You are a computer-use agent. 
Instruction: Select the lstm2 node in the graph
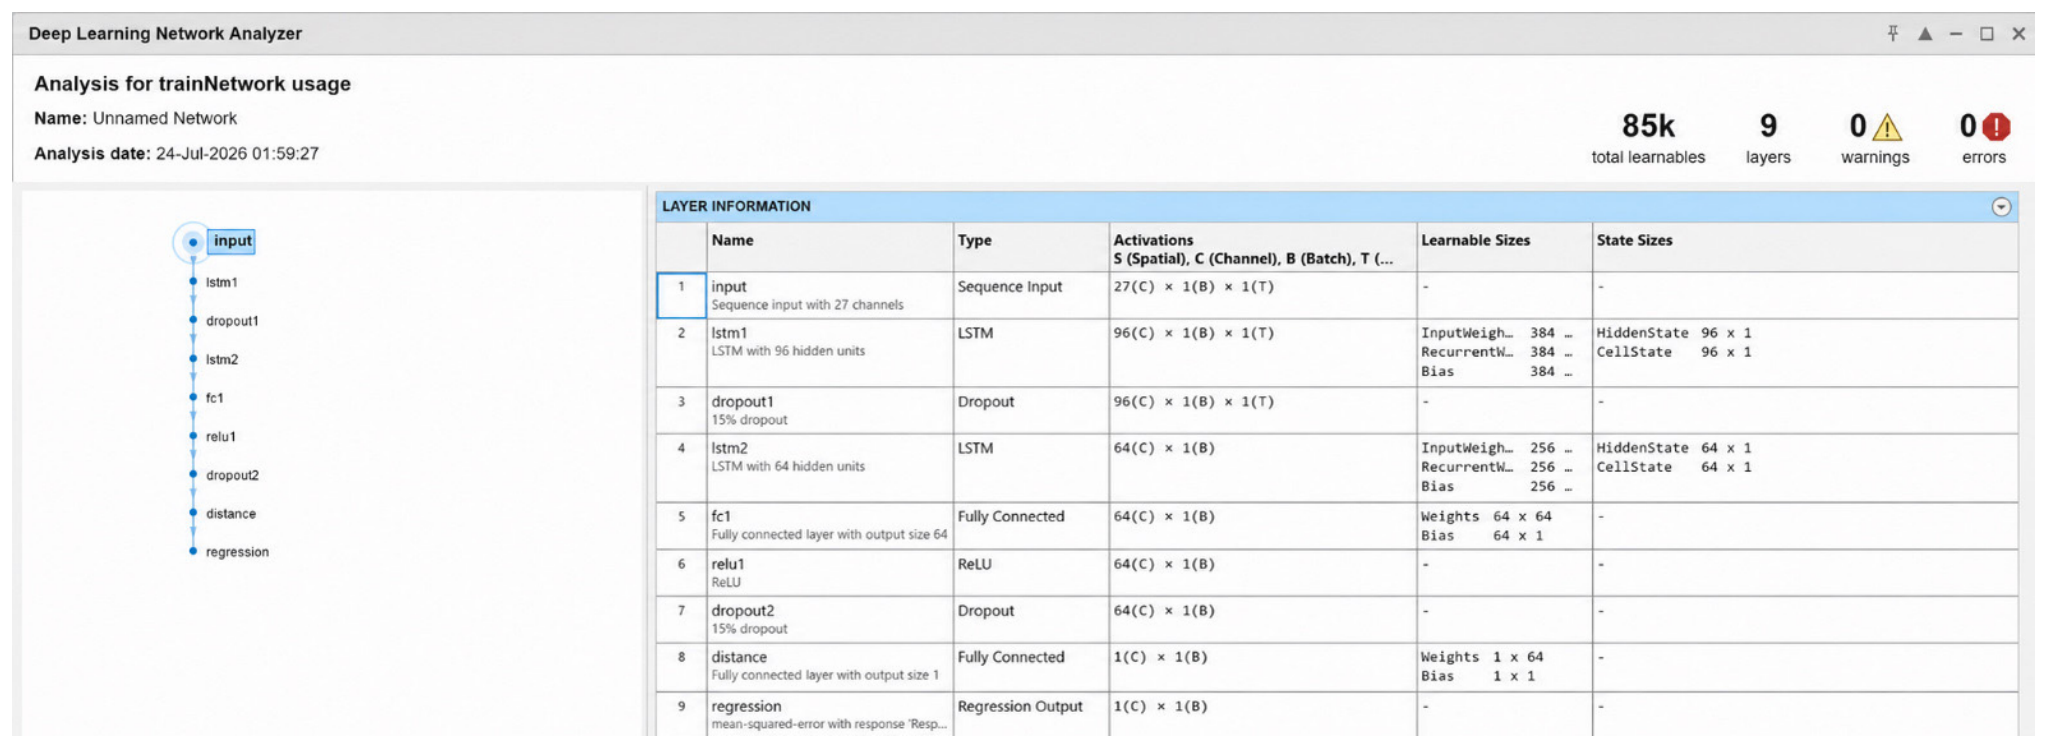(221, 359)
